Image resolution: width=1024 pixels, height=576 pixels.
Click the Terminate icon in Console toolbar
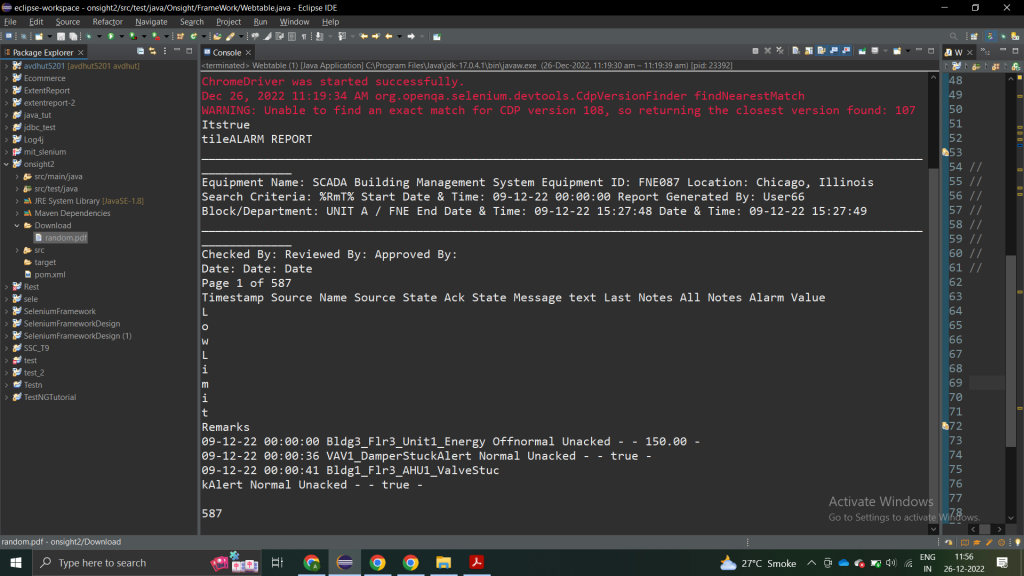click(755, 51)
